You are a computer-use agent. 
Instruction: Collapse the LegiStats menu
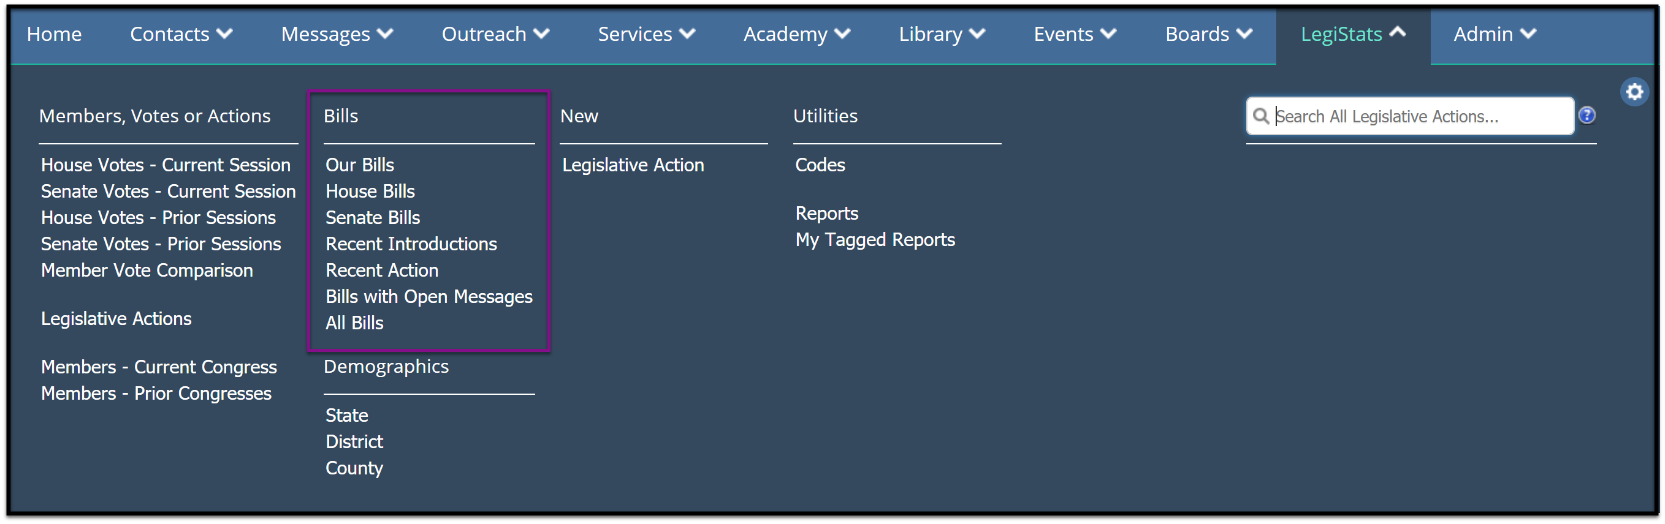point(1353,34)
